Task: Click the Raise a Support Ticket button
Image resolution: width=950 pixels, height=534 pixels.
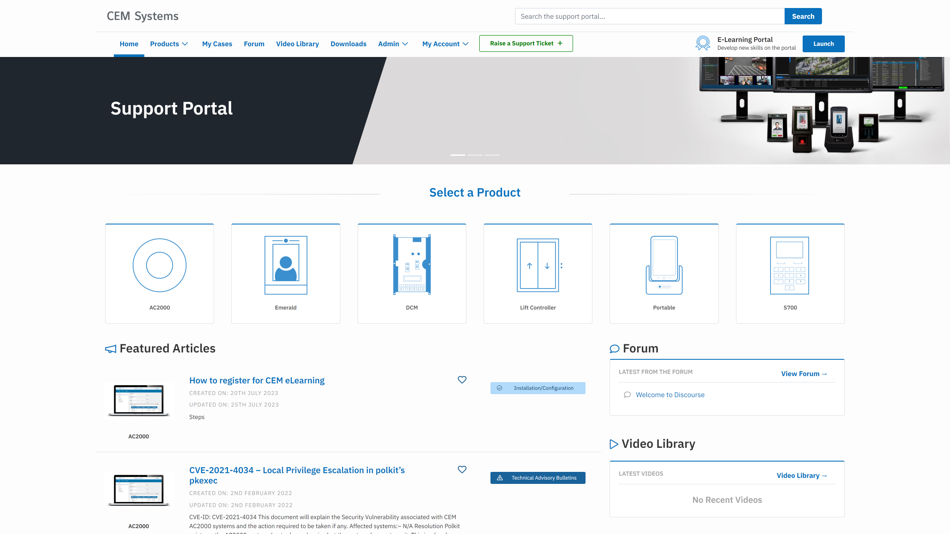Action: [526, 44]
